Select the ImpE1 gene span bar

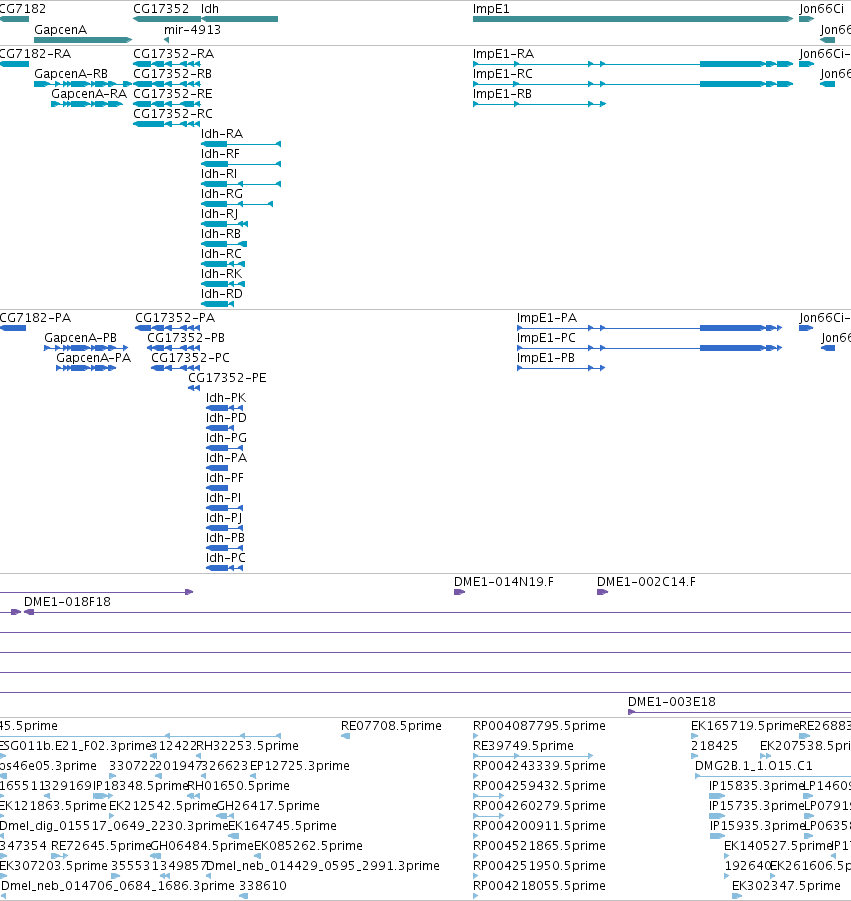click(x=633, y=19)
